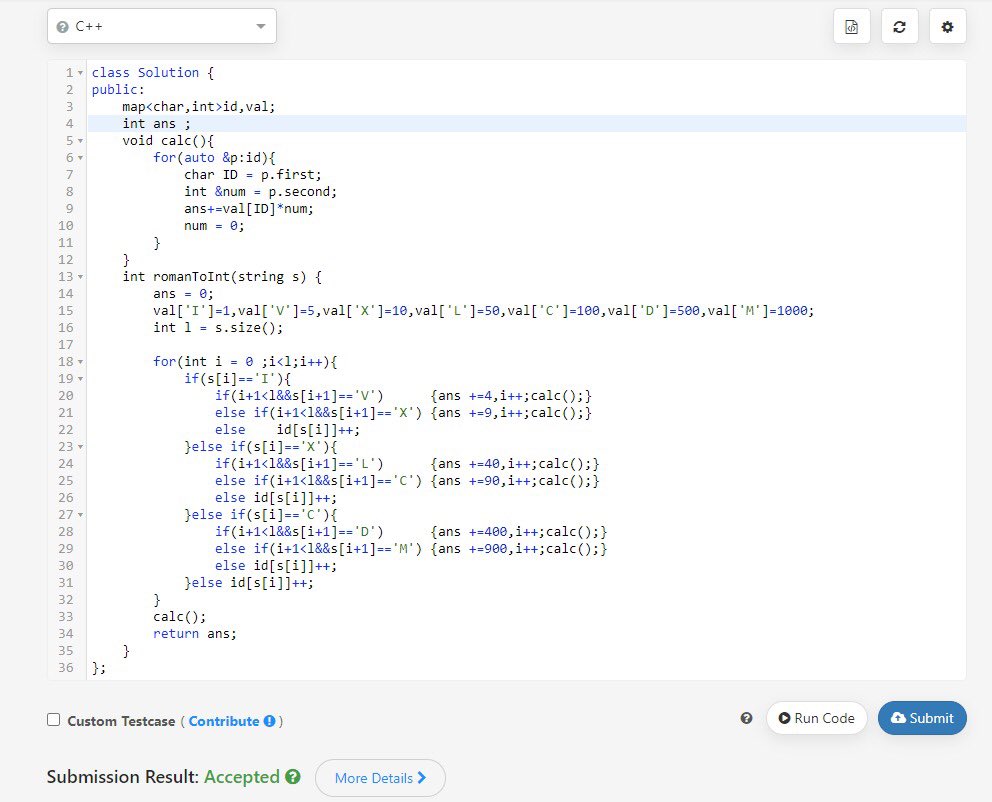
Task: Click the code snippet document icon
Action: (852, 27)
